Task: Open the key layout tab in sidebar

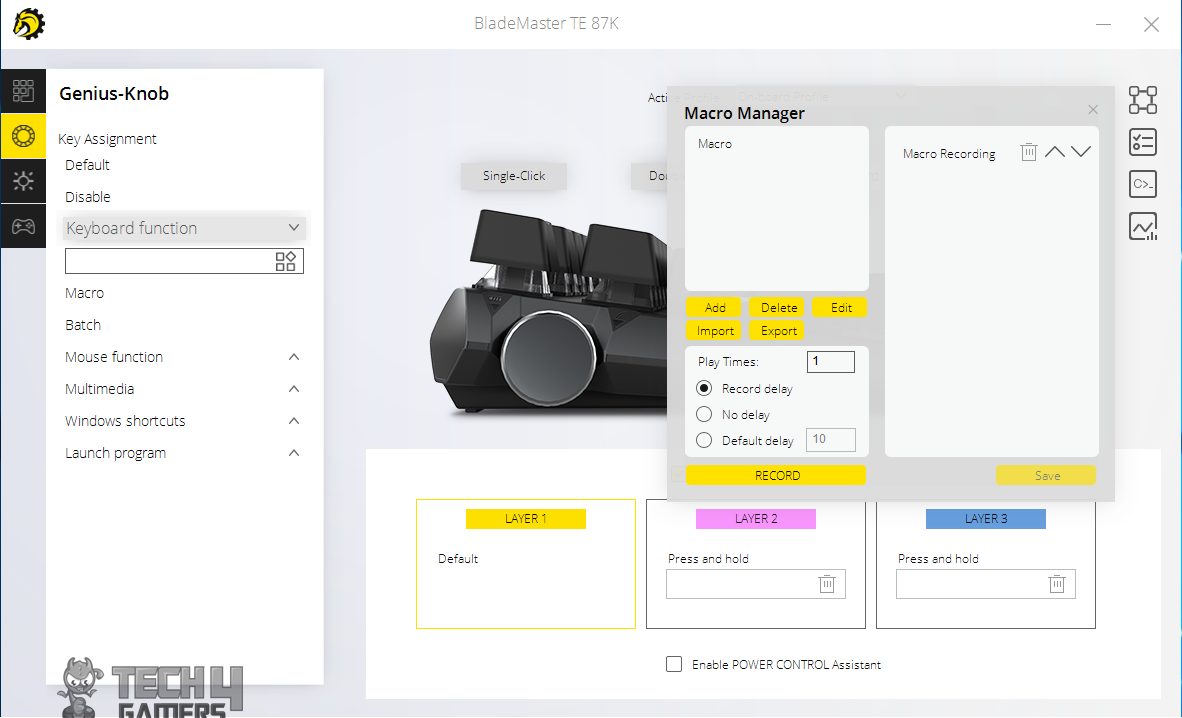Action: coord(23,91)
